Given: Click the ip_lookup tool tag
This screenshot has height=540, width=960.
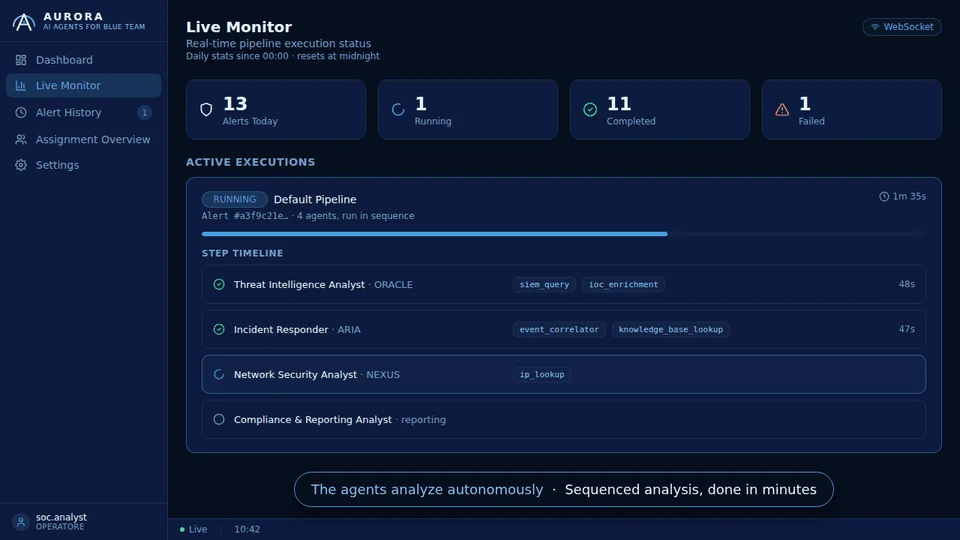Looking at the screenshot, I should click(x=542, y=375).
